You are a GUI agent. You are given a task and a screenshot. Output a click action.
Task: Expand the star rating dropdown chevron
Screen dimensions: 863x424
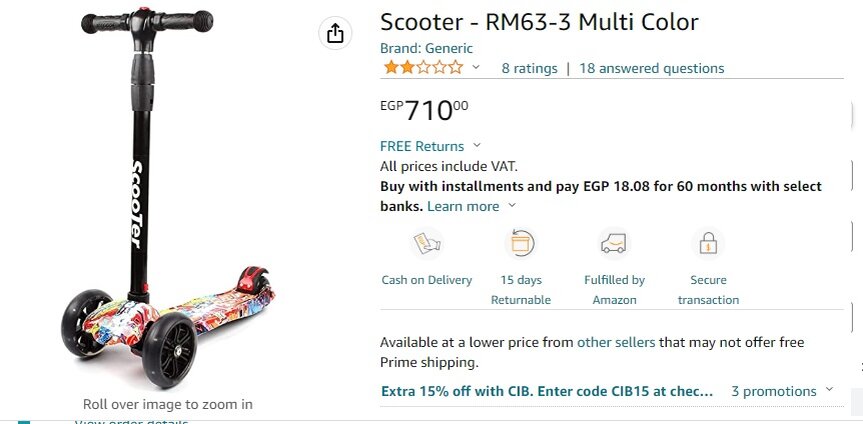tap(476, 67)
